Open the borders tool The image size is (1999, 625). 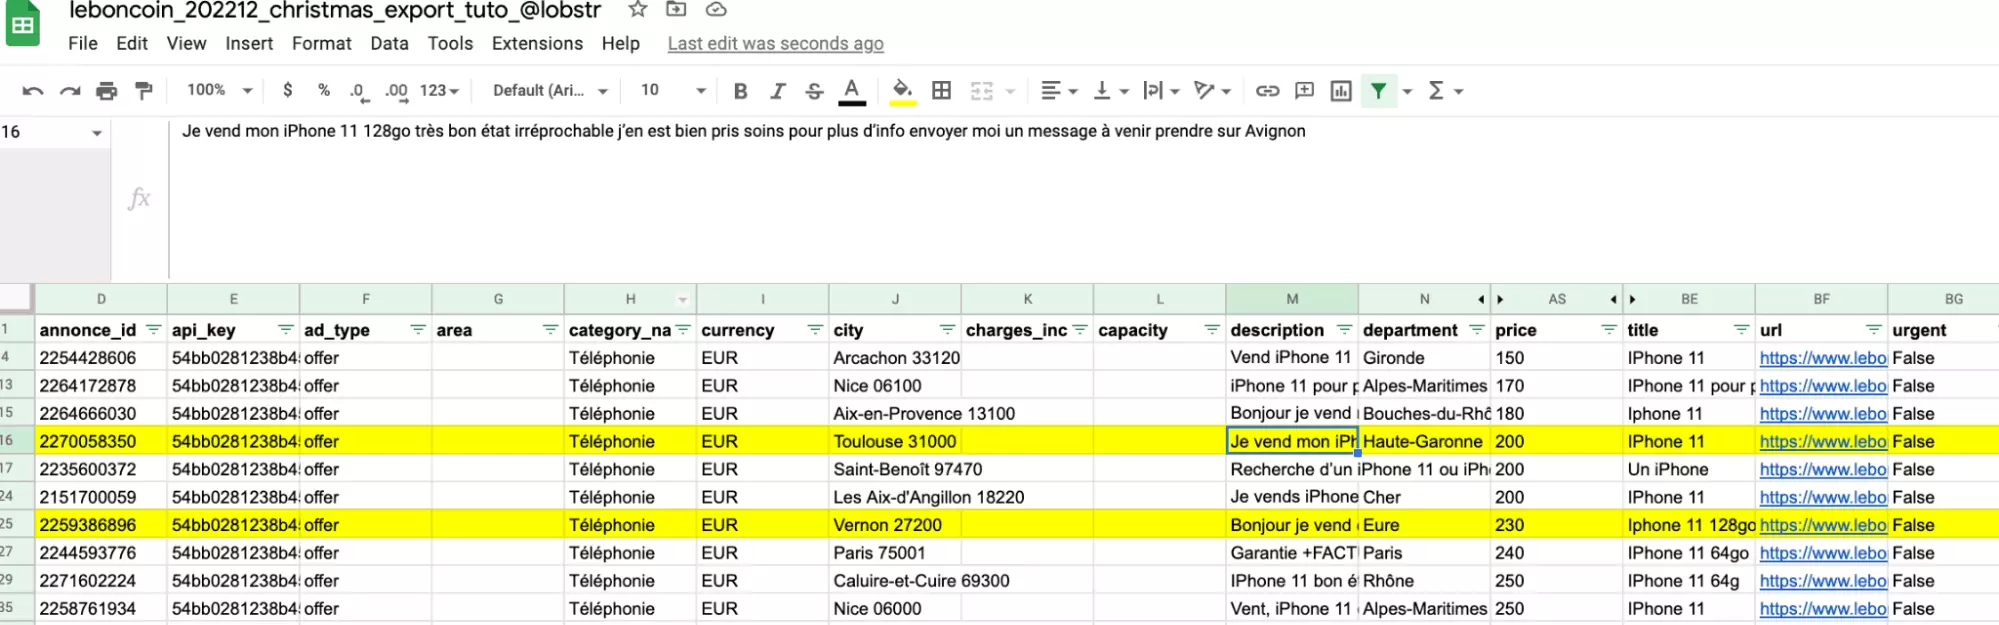pos(941,91)
